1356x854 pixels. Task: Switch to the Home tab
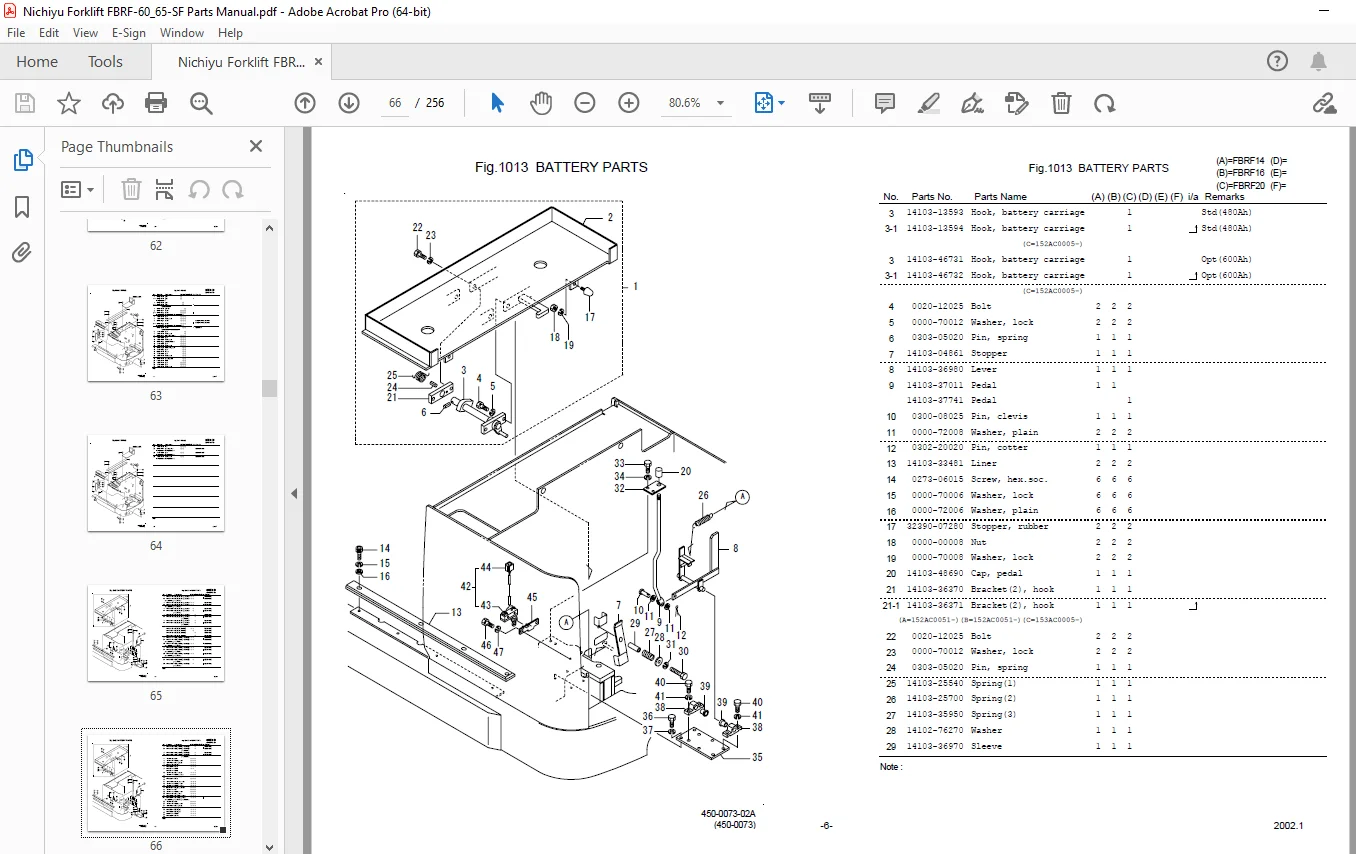click(x=37, y=61)
